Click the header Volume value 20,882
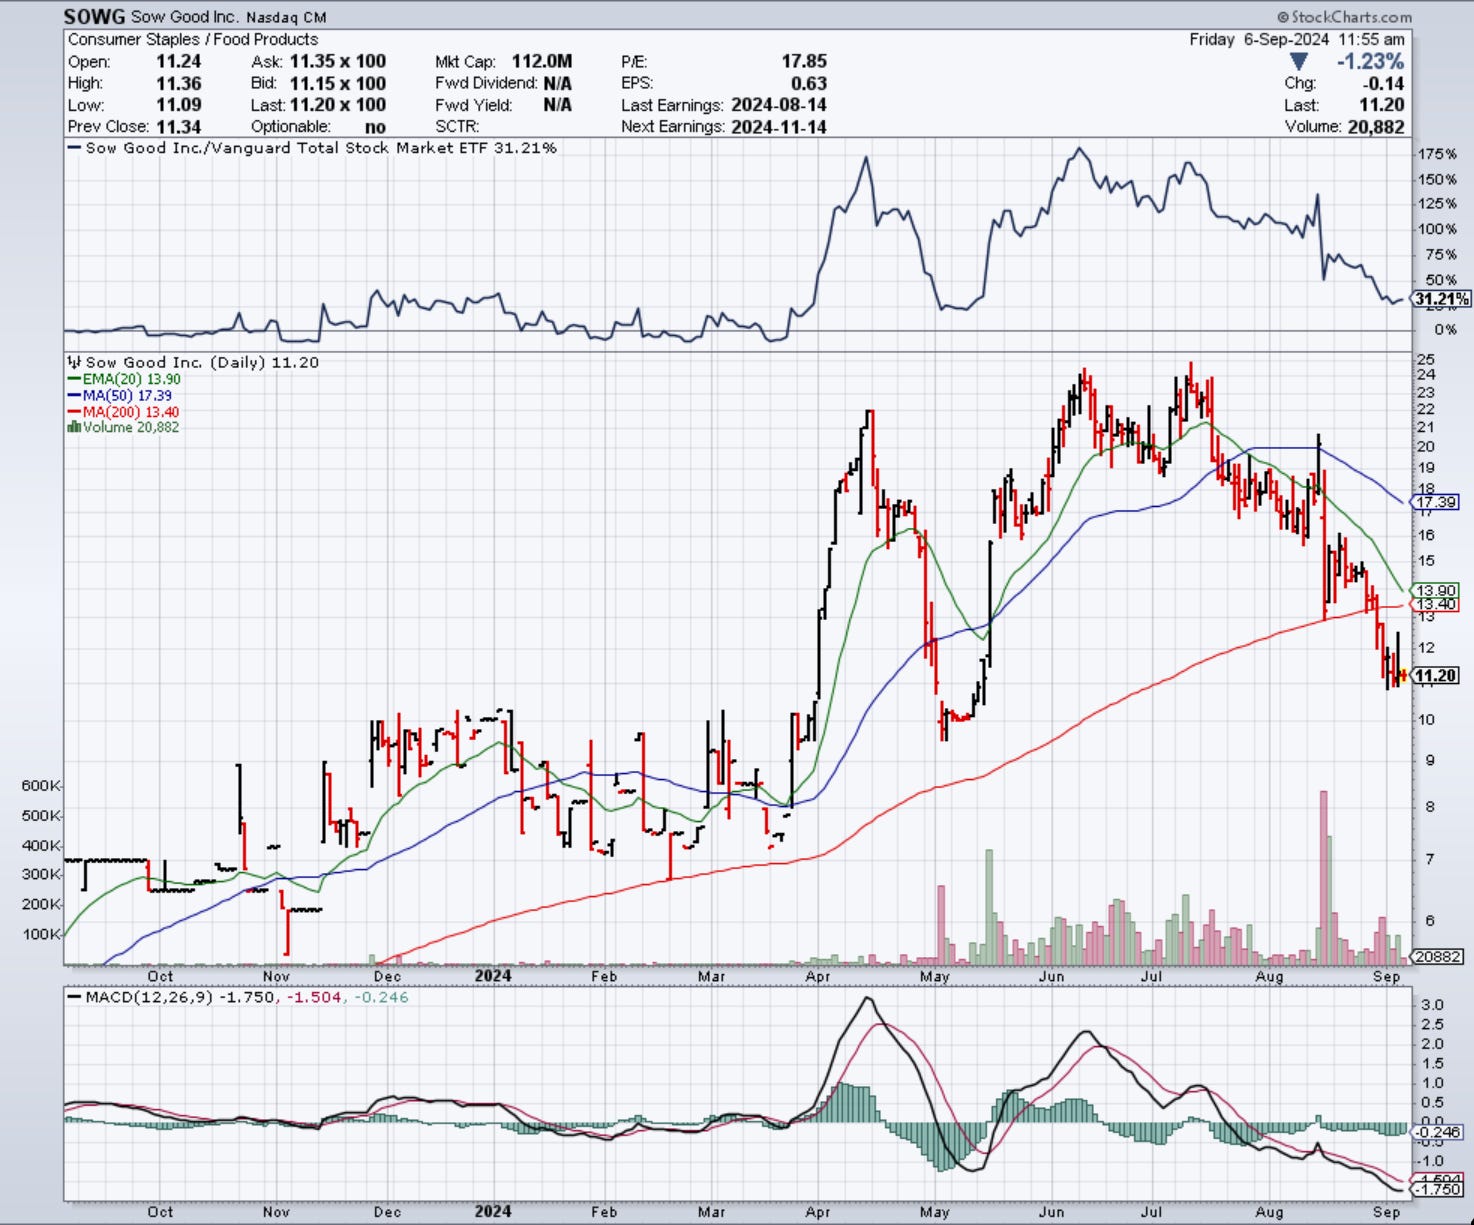 point(1376,127)
